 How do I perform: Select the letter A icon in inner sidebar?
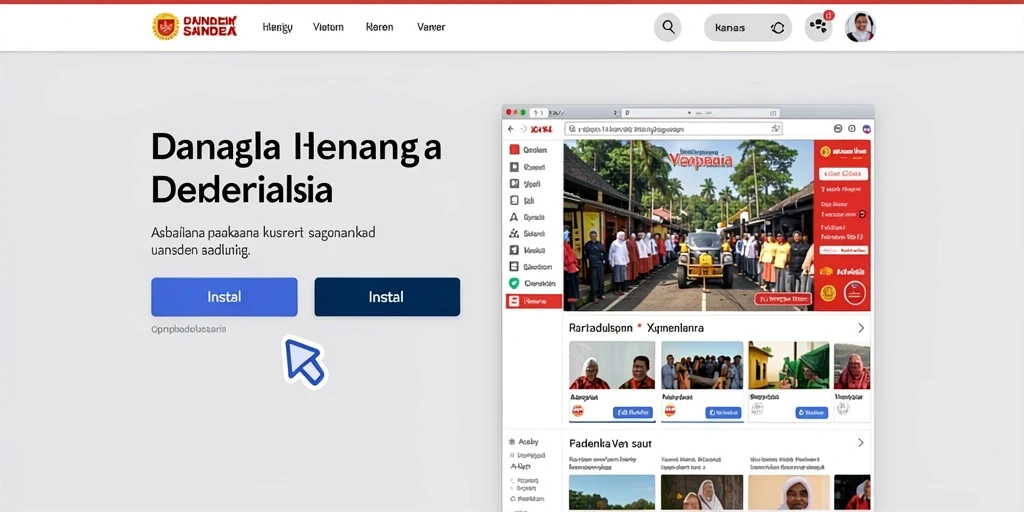(514, 217)
